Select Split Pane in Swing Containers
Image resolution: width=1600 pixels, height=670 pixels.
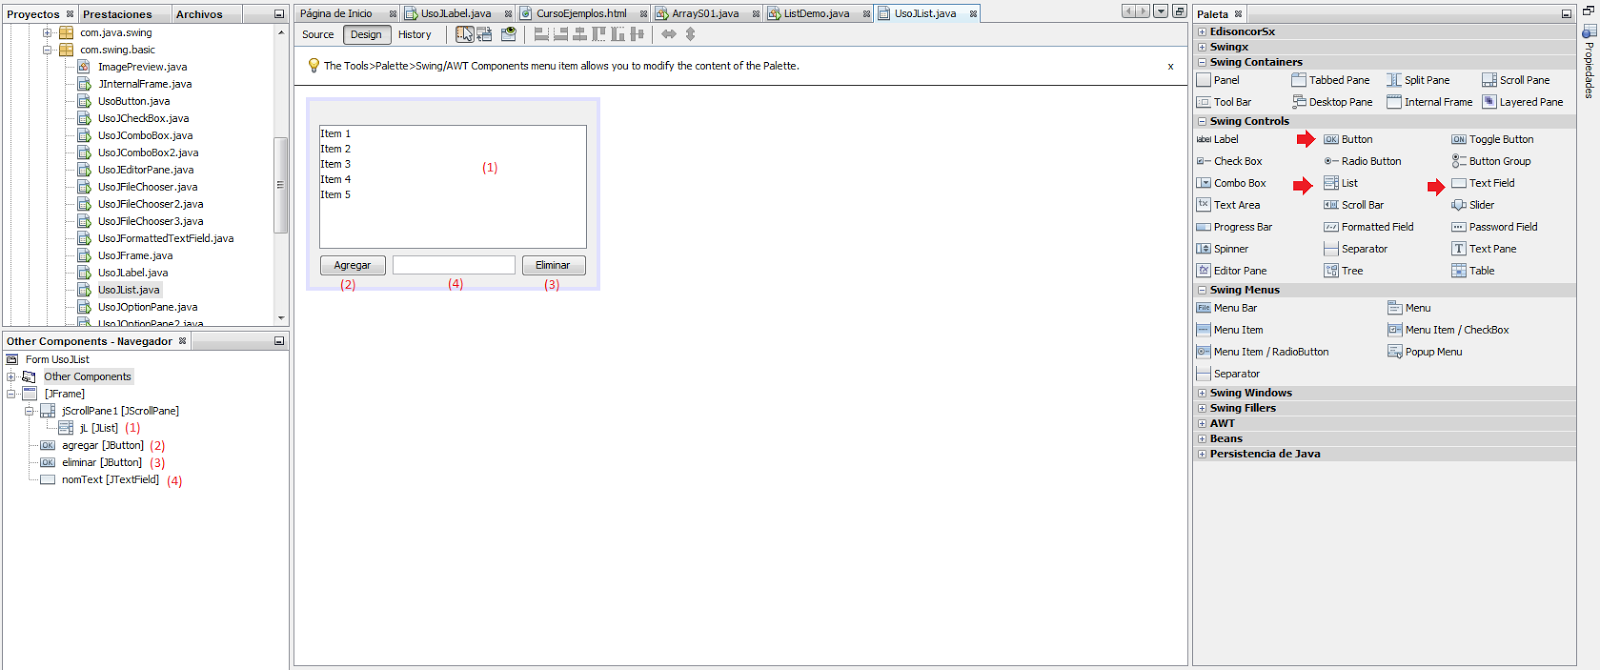(1418, 80)
